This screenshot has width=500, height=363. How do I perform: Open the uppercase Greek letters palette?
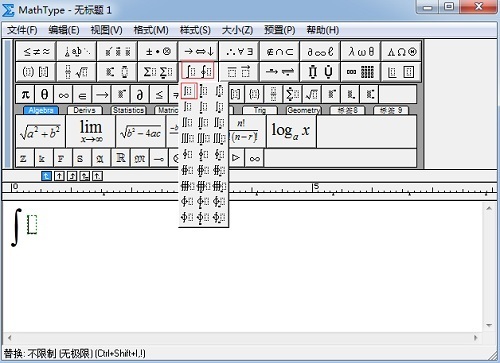[401, 51]
